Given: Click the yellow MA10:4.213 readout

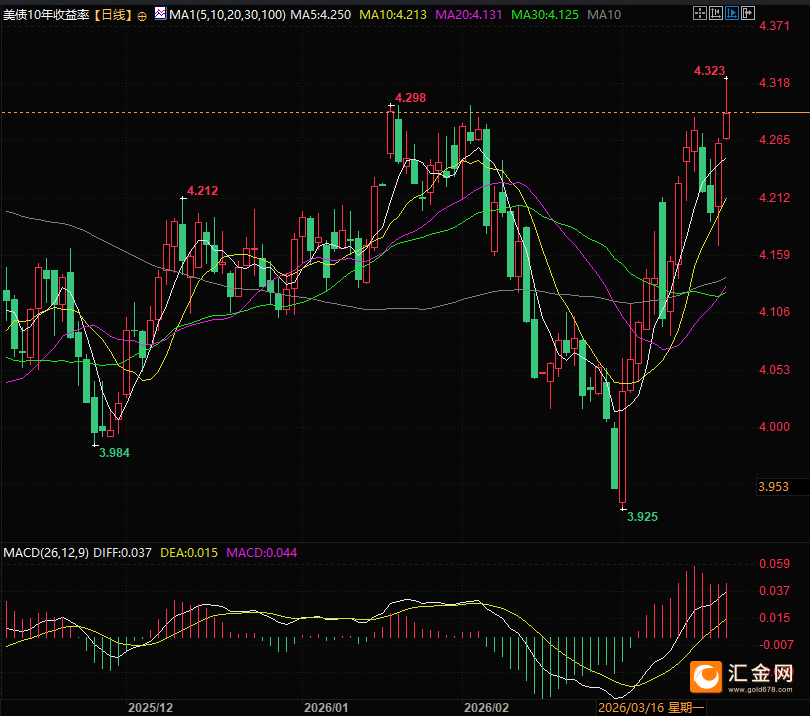Looking at the screenshot, I should click(x=393, y=15).
